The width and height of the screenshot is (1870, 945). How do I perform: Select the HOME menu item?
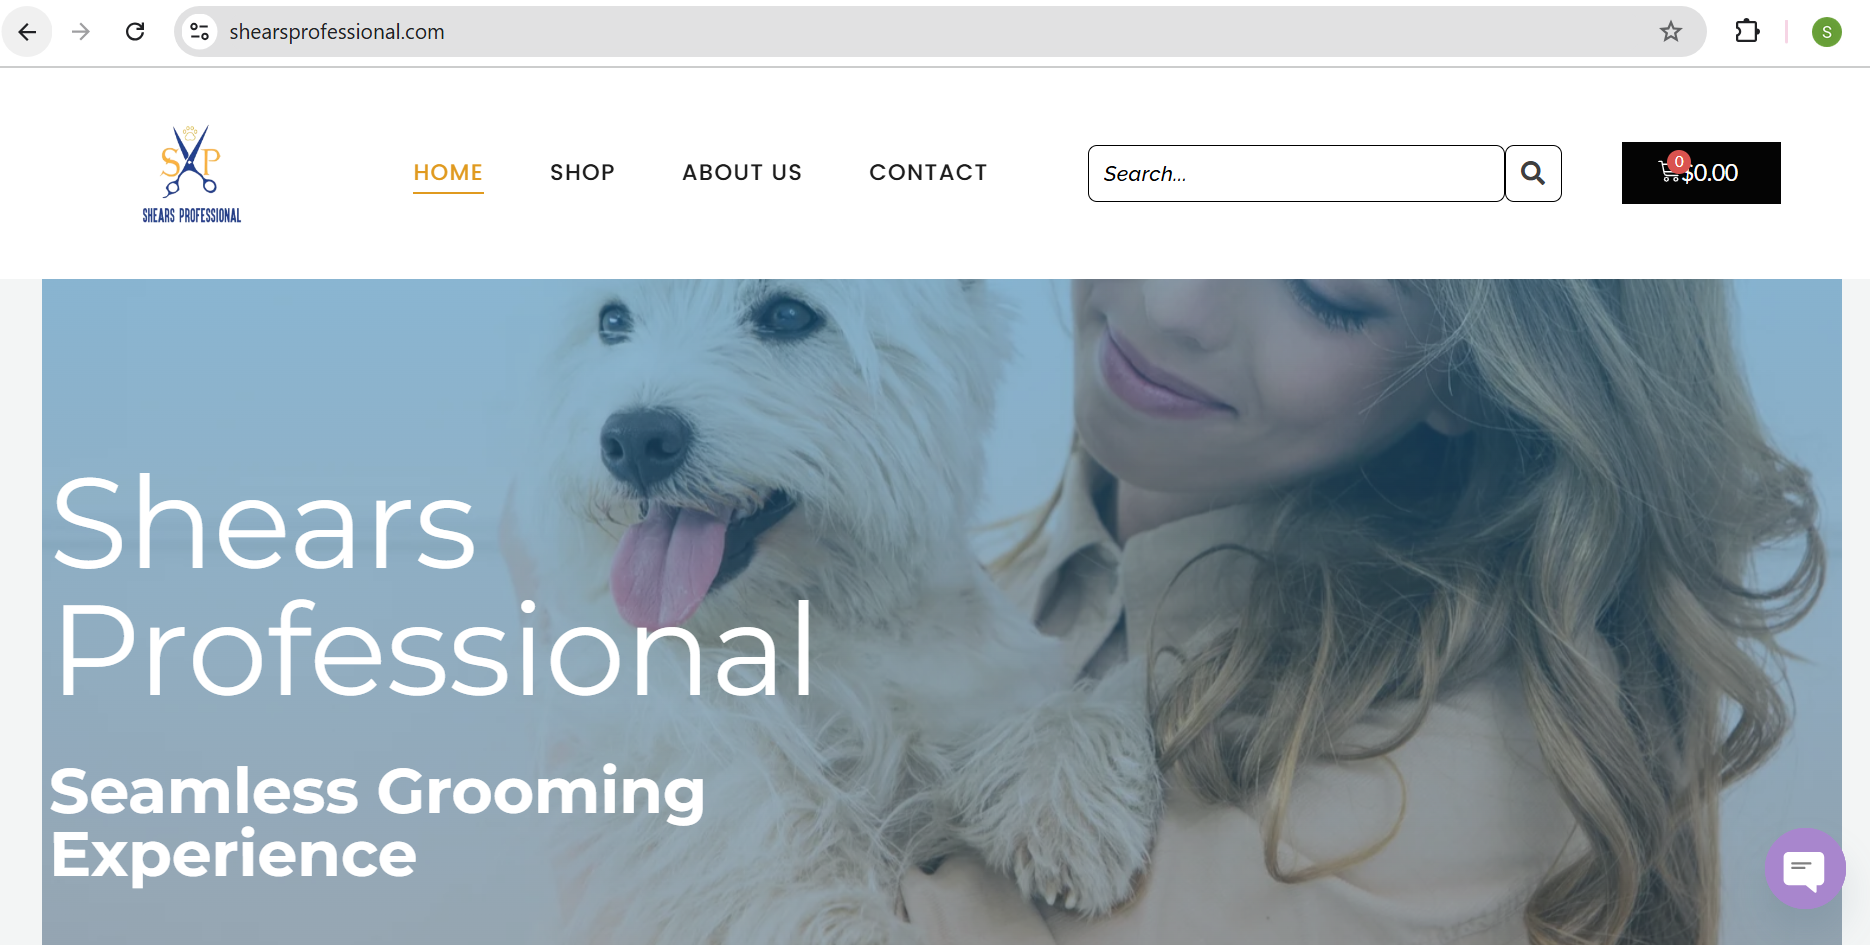coord(448,173)
